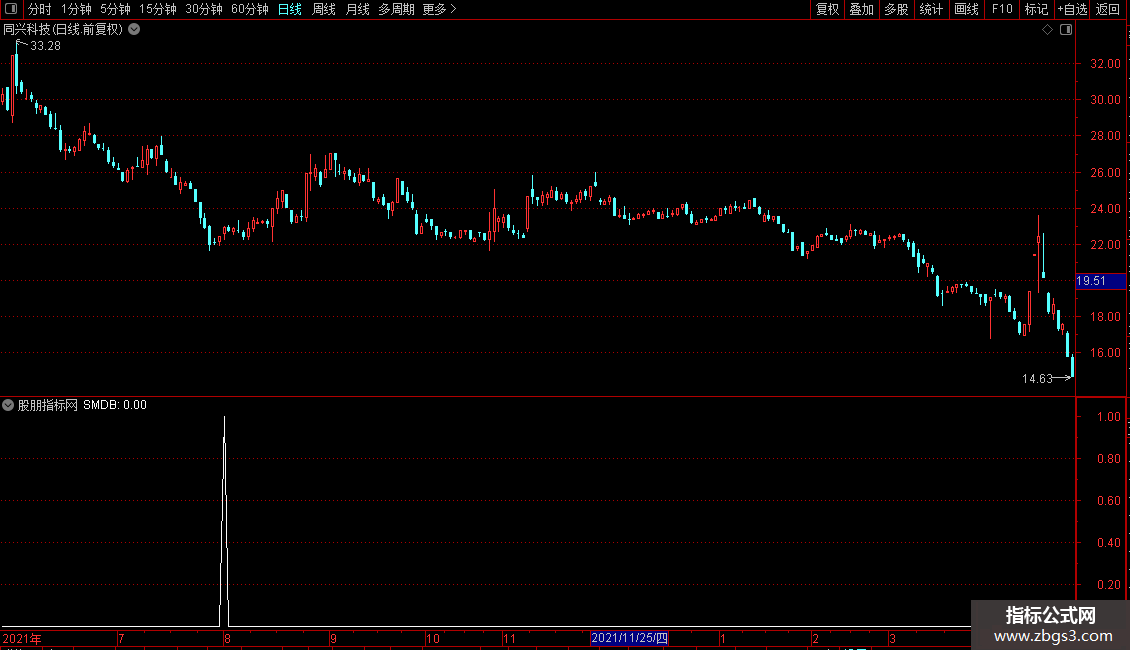
Task: Activate the 画线 drawing tool
Action: 966,9
